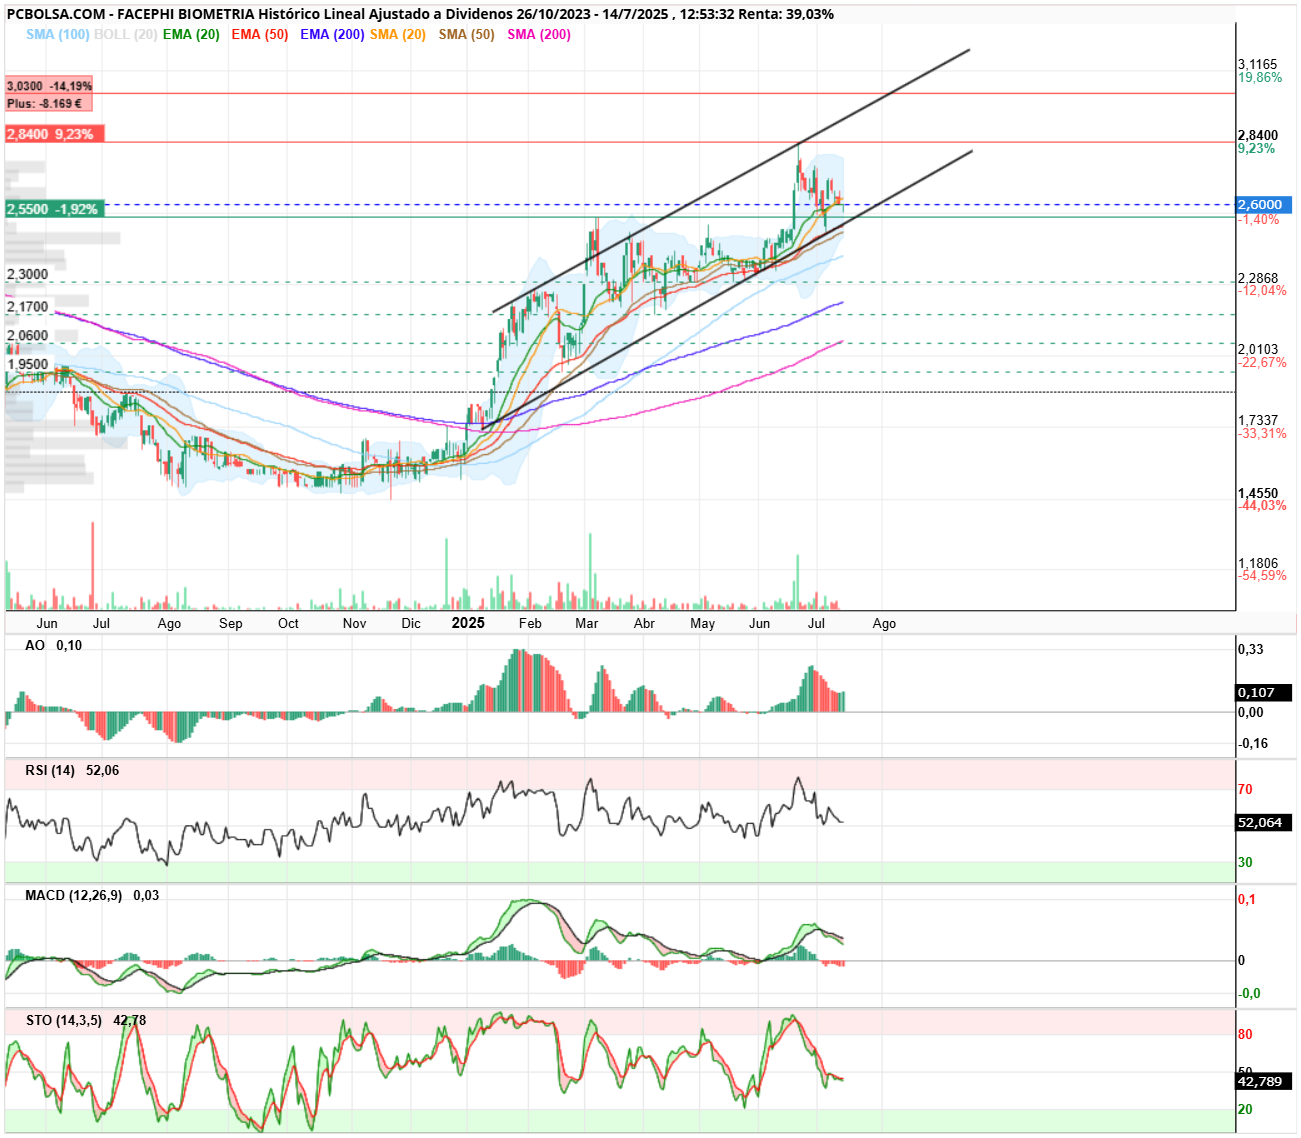Click the Dic month on time axis
The height and width of the screenshot is (1138, 1301).
411,623
